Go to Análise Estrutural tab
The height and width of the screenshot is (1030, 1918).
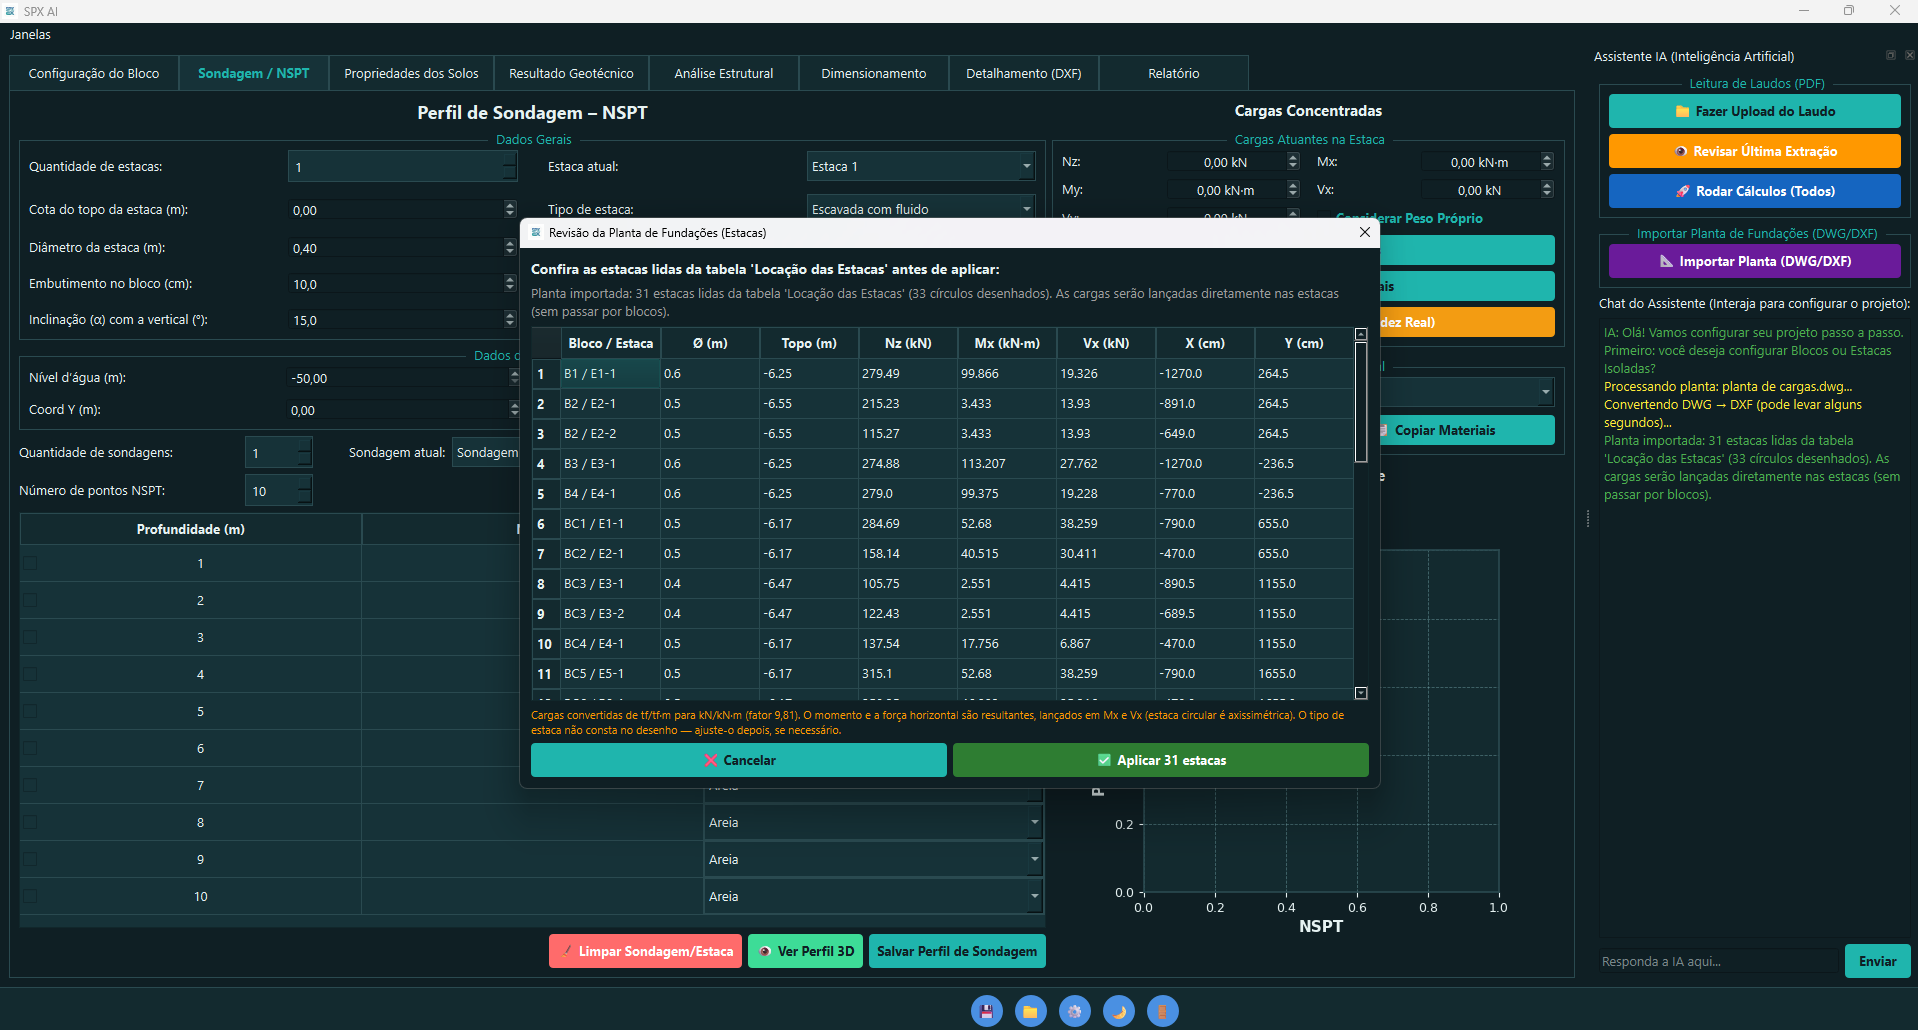click(724, 73)
